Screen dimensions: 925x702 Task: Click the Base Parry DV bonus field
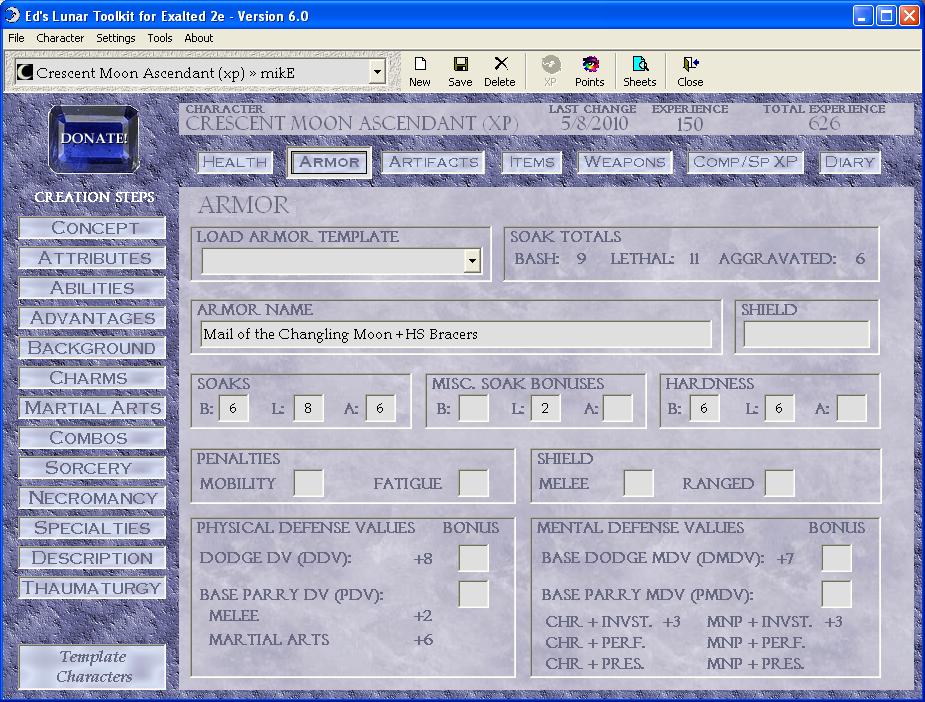(474, 594)
